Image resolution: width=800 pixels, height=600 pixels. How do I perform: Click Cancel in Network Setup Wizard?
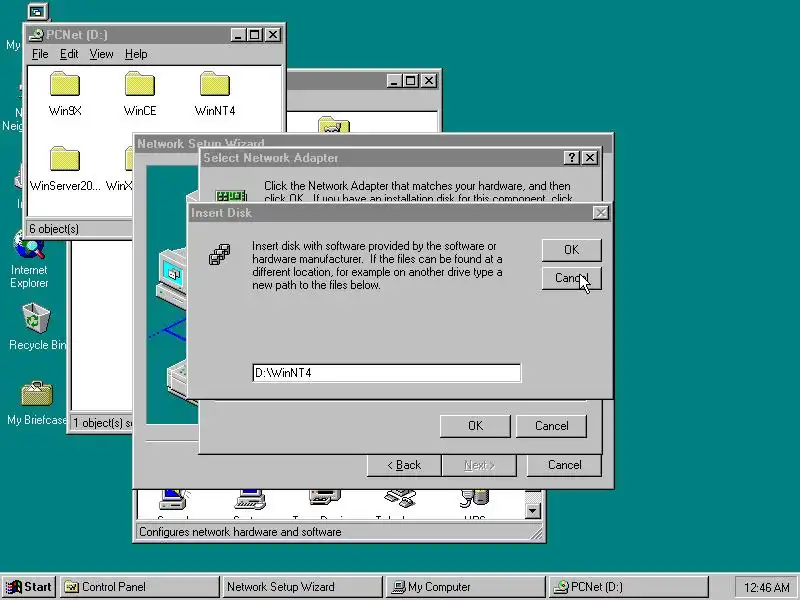point(564,465)
